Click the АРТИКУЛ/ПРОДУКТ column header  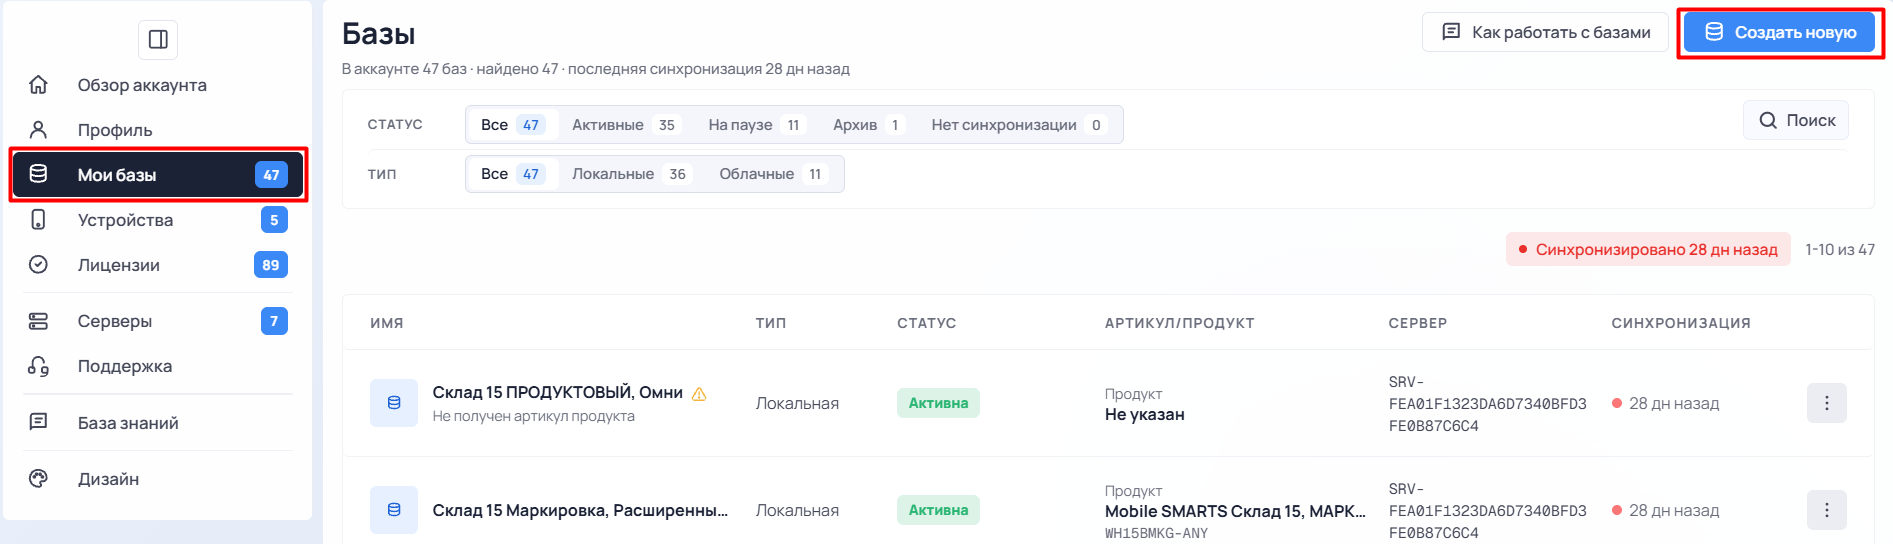coord(1180,323)
